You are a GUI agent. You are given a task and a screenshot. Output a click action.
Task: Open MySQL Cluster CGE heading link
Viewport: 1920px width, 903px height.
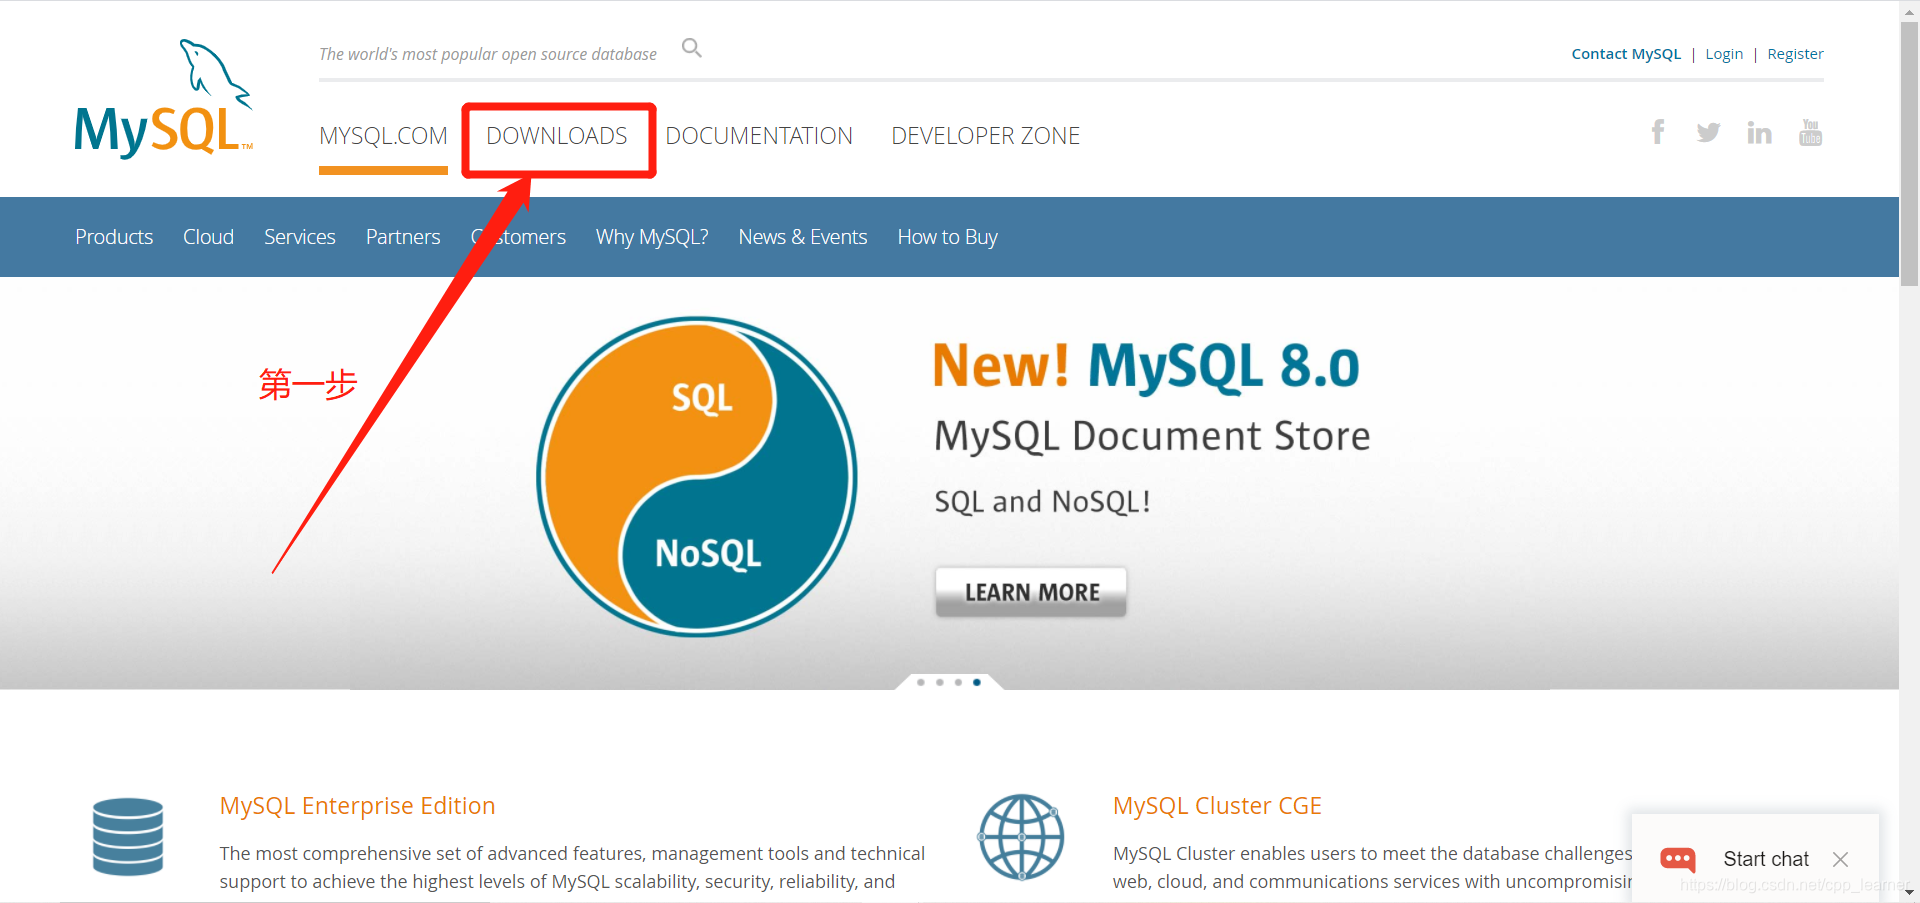coord(1217,806)
